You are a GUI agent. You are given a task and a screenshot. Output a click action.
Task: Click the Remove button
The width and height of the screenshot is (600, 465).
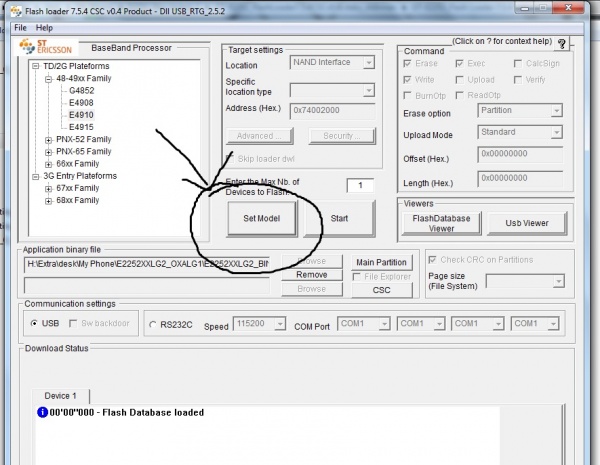click(x=312, y=275)
